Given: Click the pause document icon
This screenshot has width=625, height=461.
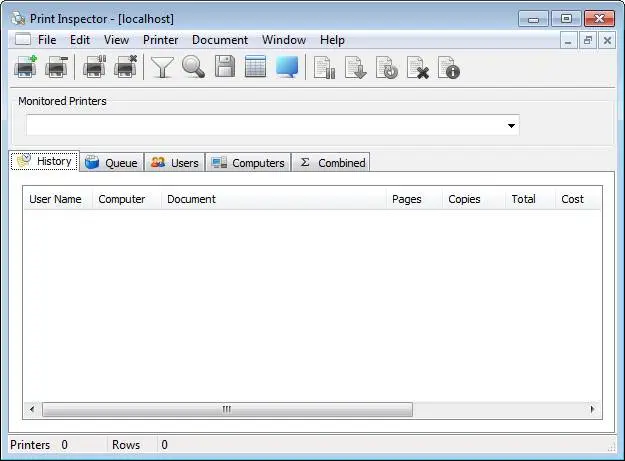Looking at the screenshot, I should tap(324, 67).
